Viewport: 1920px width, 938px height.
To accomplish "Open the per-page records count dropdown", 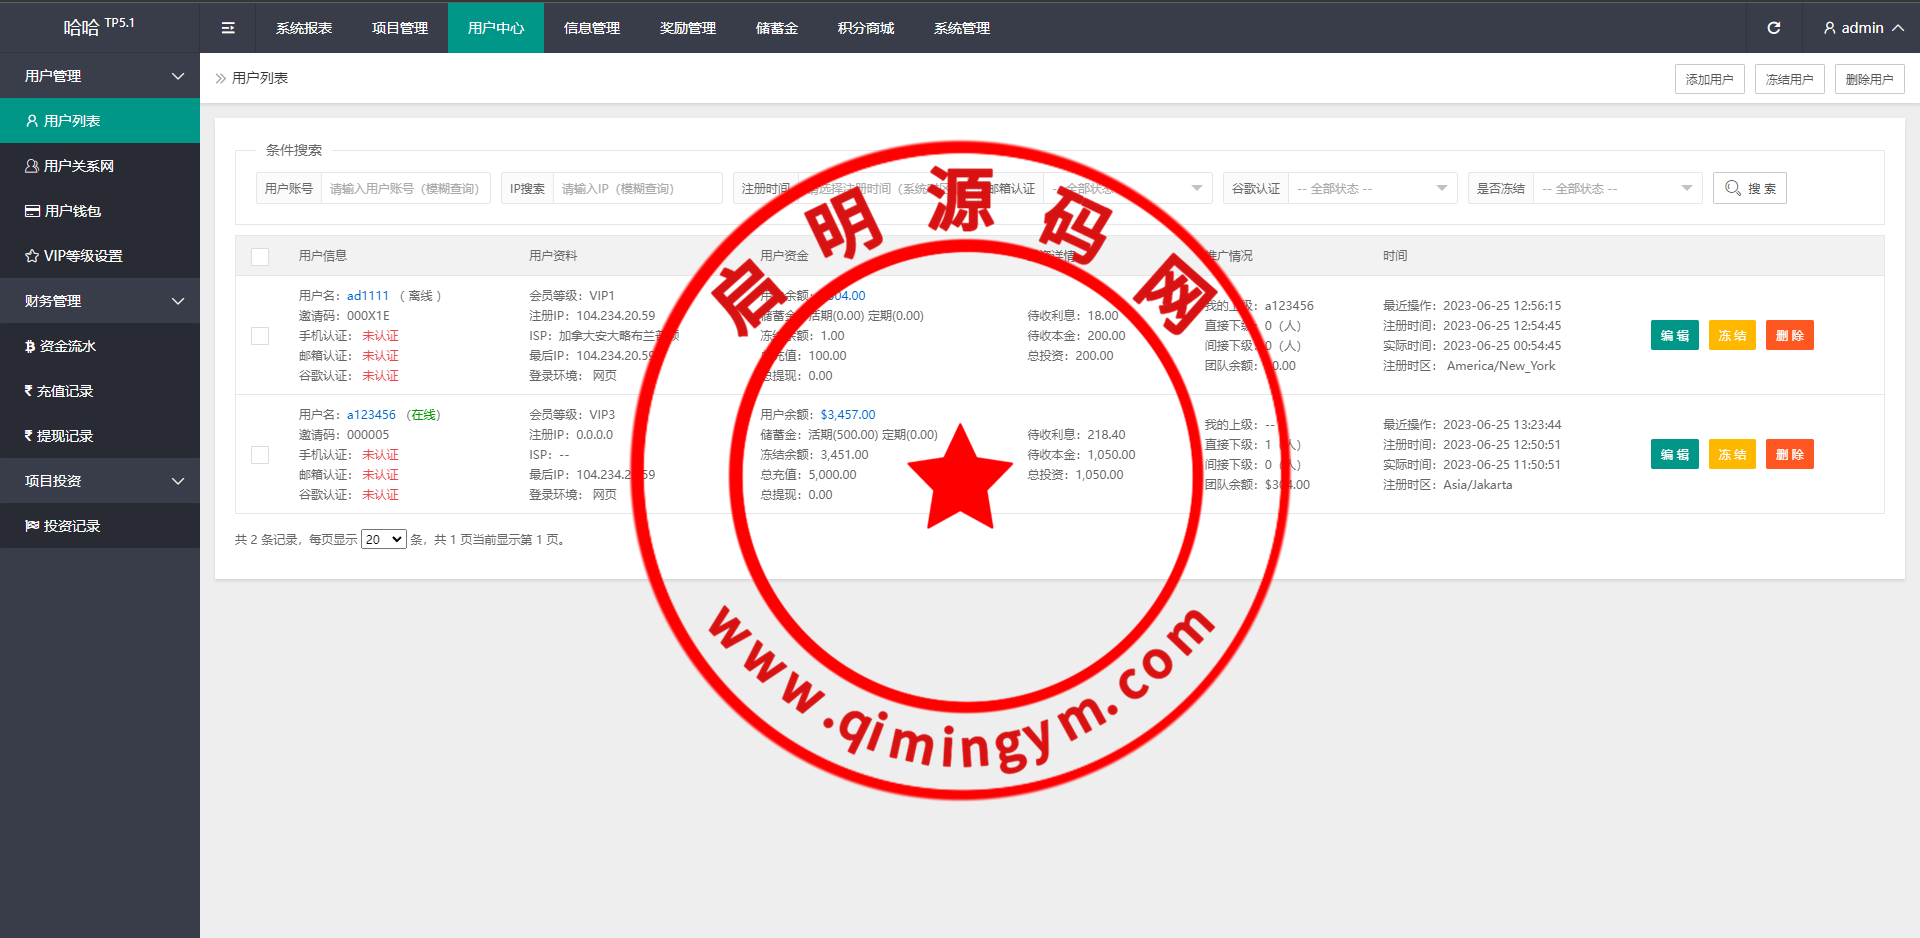I will pyautogui.click(x=383, y=540).
